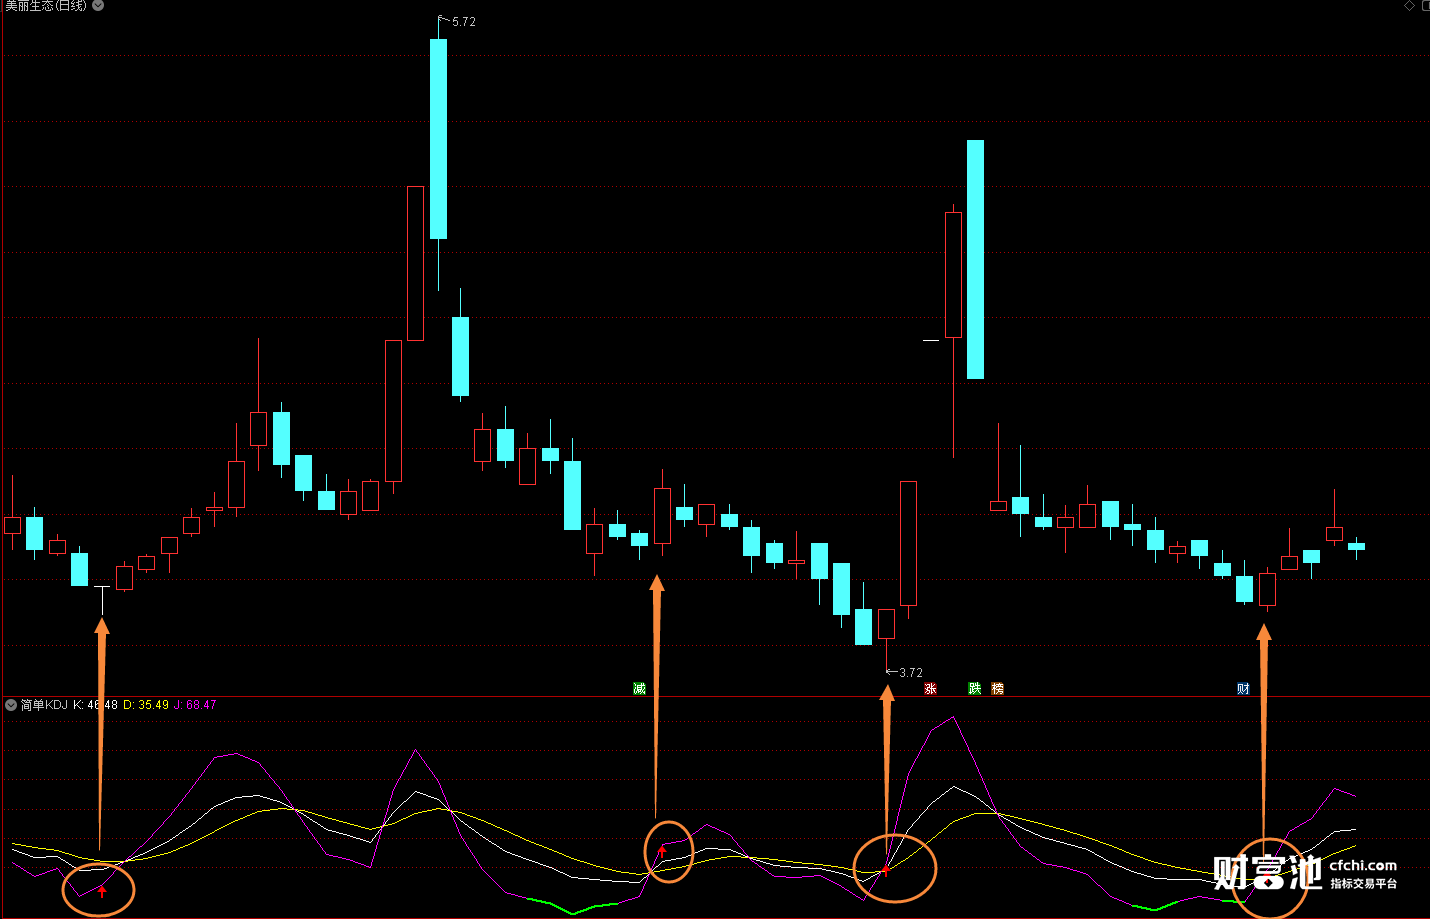This screenshot has width=1430, height=919.
Task: Click the 美丽生态(日线) chart title
Action: point(46,6)
